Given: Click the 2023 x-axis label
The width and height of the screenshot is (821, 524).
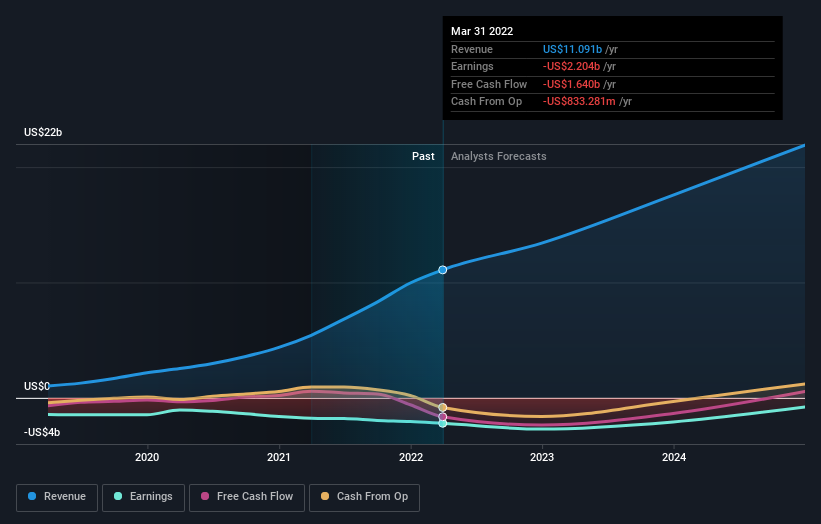Looking at the screenshot, I should (542, 458).
